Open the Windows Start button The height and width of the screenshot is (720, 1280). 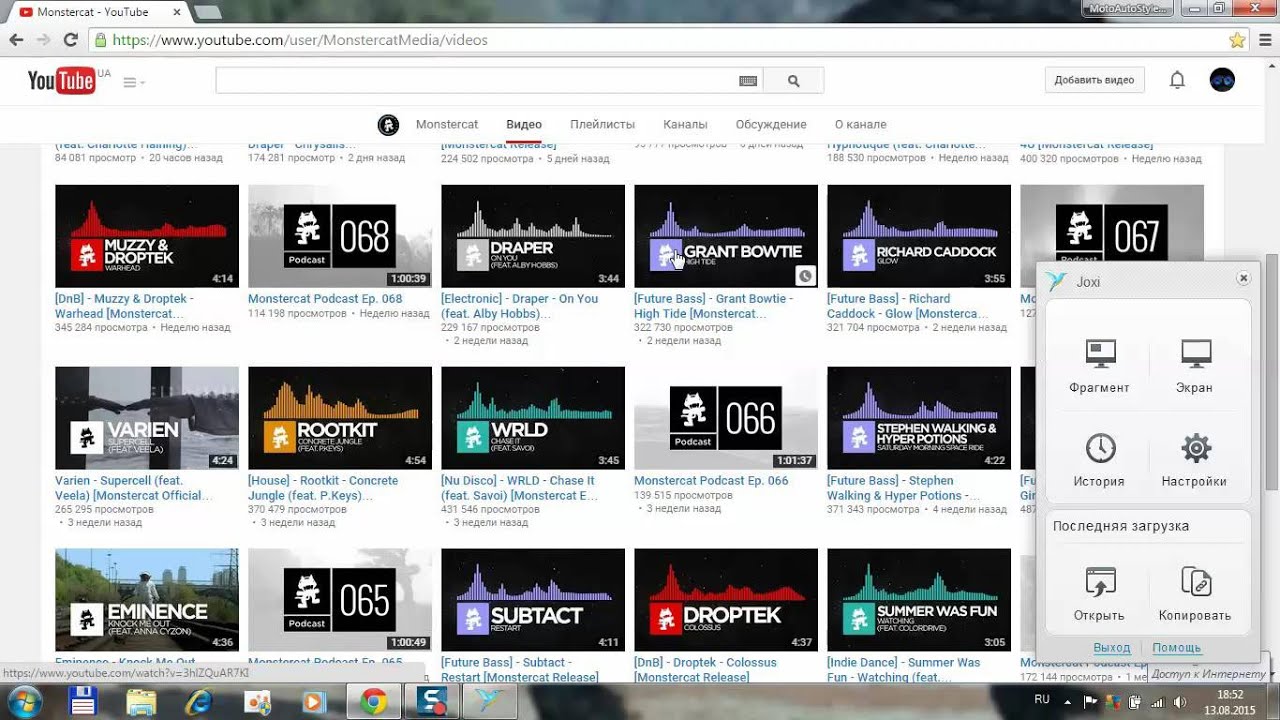pyautogui.click(x=23, y=702)
